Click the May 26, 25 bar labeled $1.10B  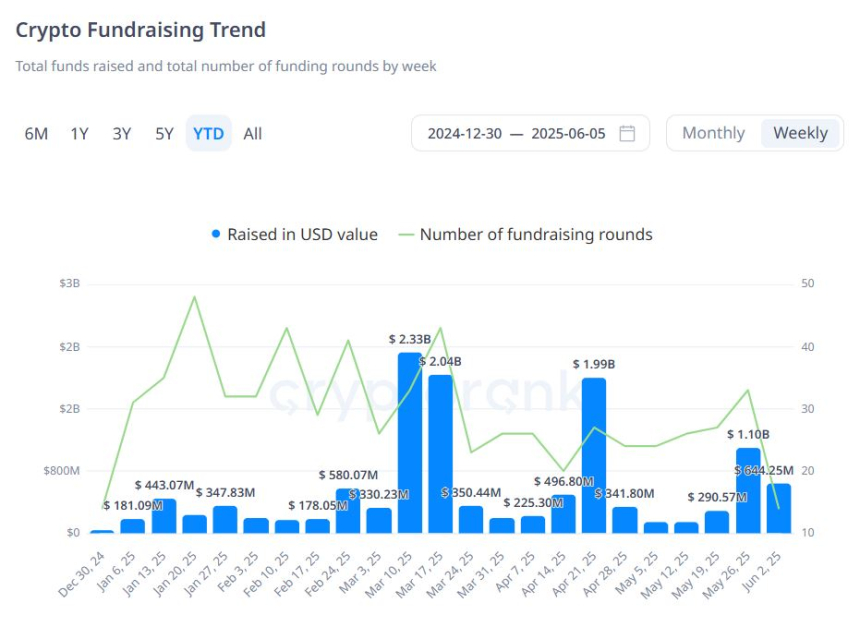click(x=748, y=490)
